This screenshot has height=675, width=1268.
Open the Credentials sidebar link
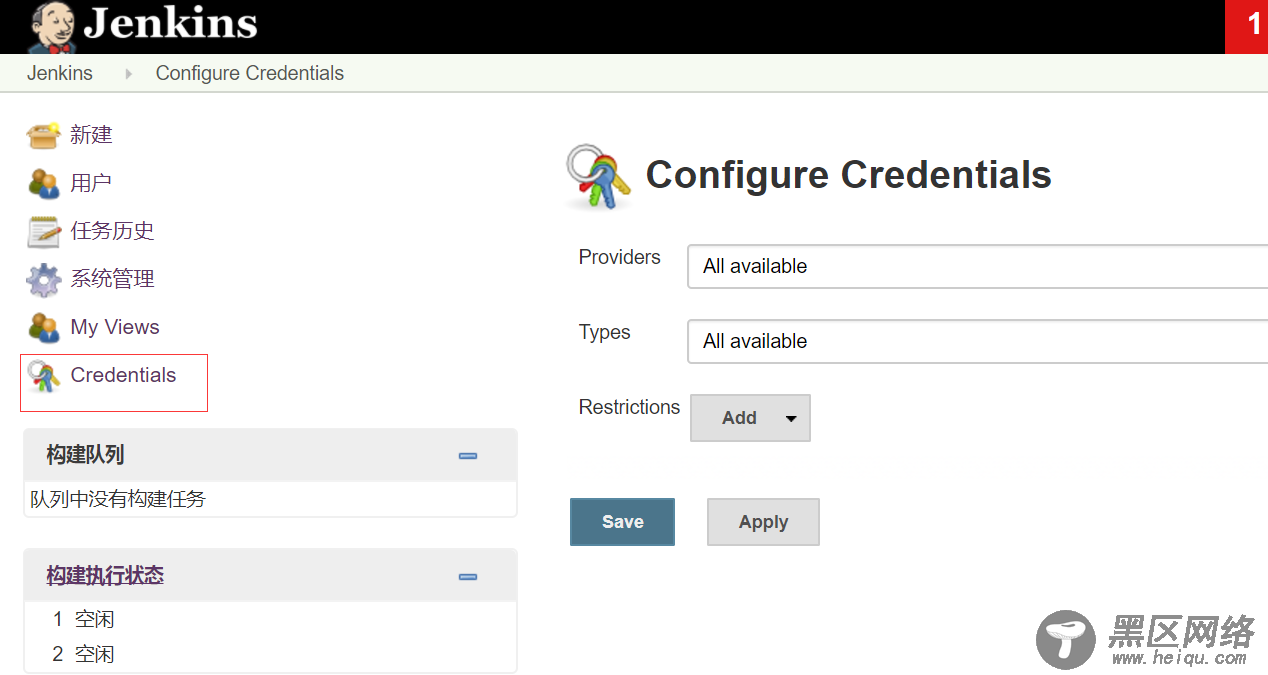(123, 375)
